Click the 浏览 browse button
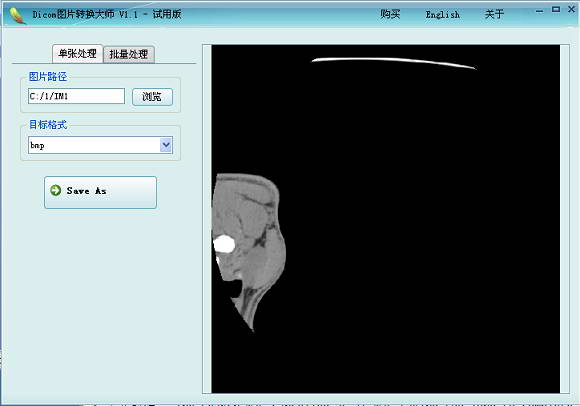The image size is (580, 406). [x=152, y=97]
